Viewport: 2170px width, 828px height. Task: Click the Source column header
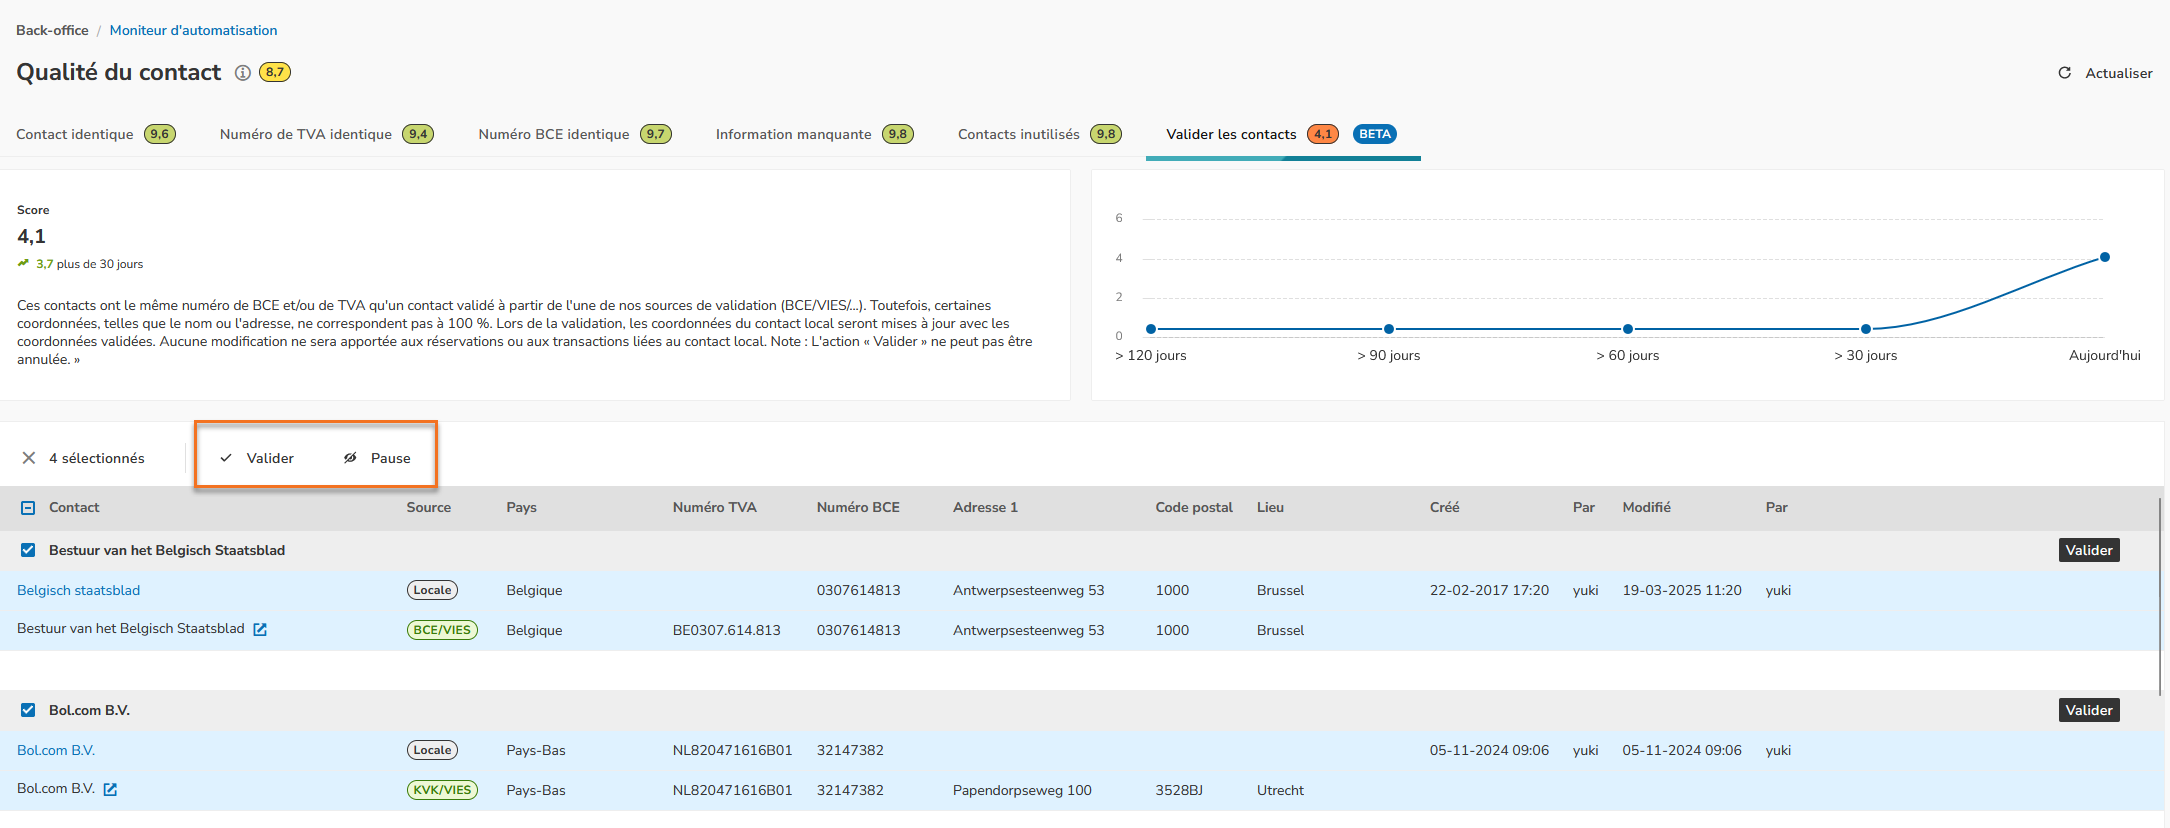[429, 508]
